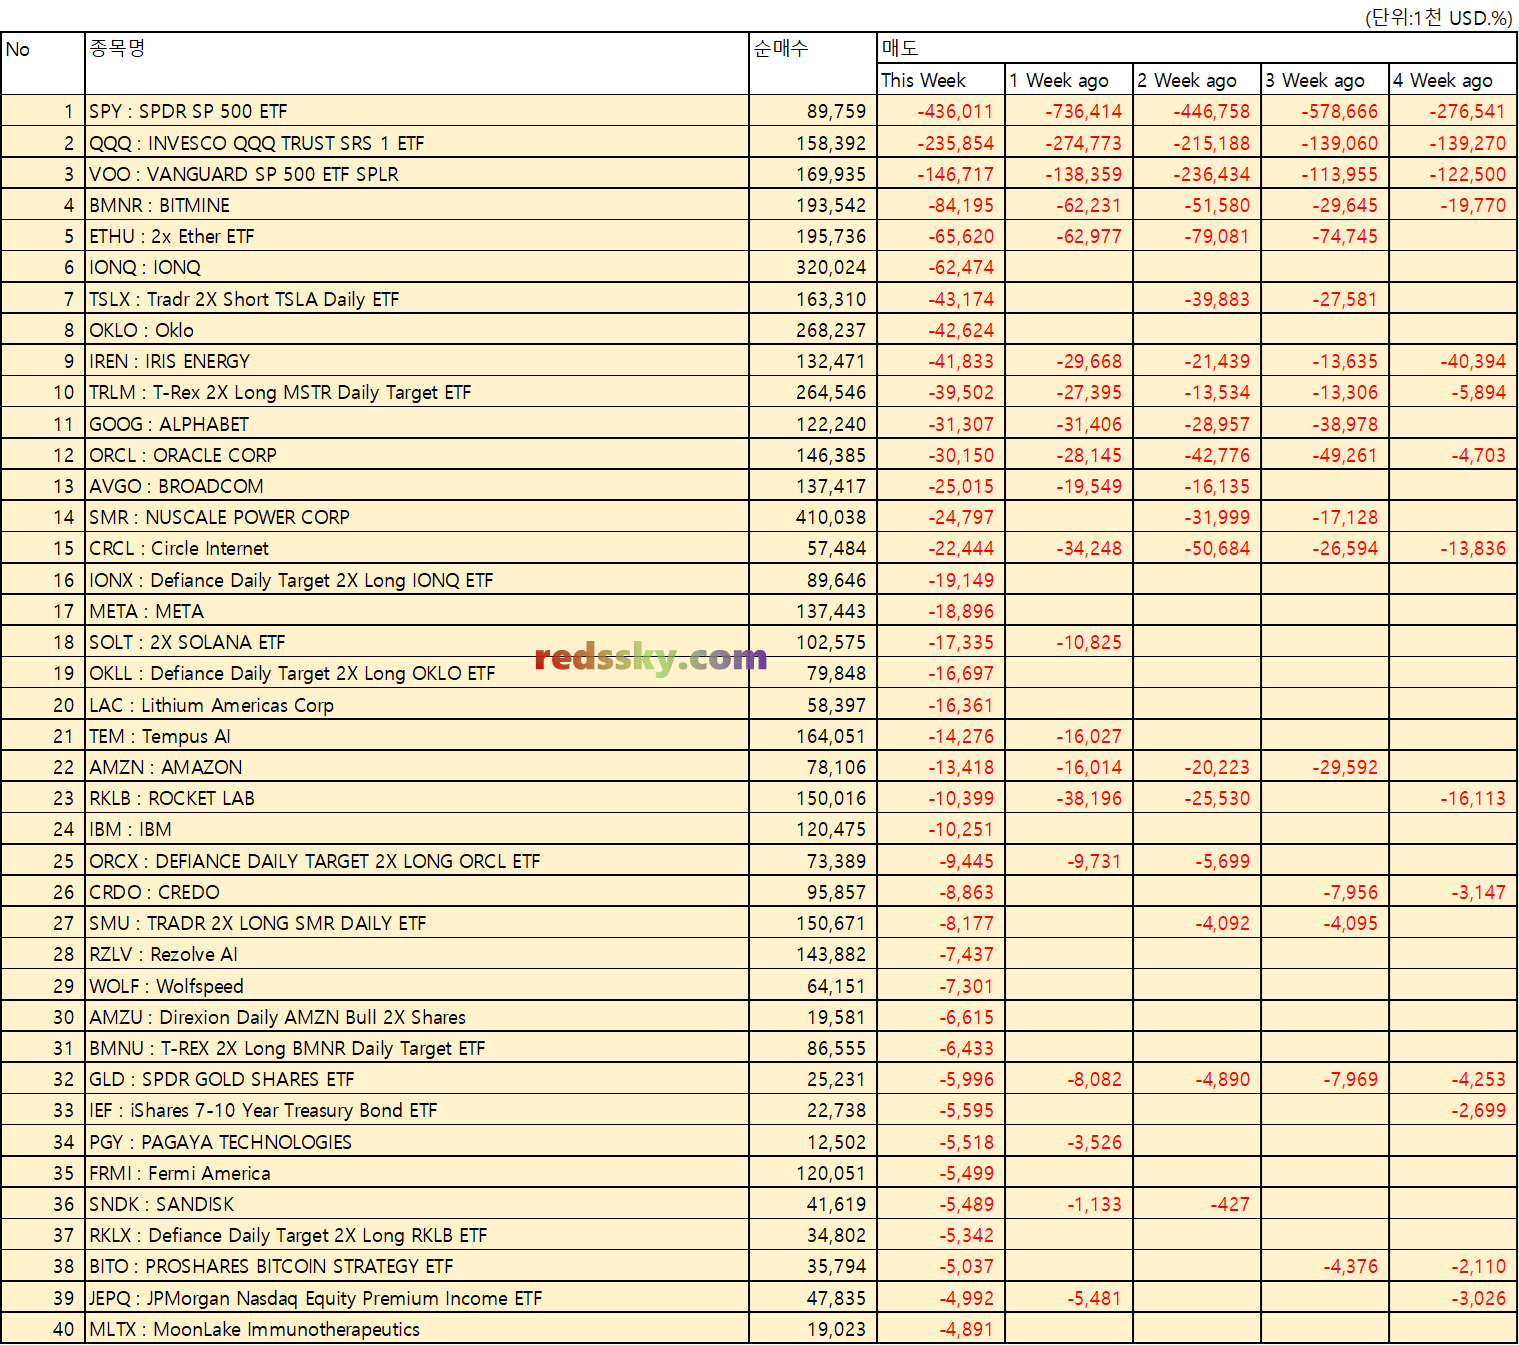Select the 'ETHU : 2x Ether ETF' cell
1519x1345 pixels.
pyautogui.click(x=417, y=236)
